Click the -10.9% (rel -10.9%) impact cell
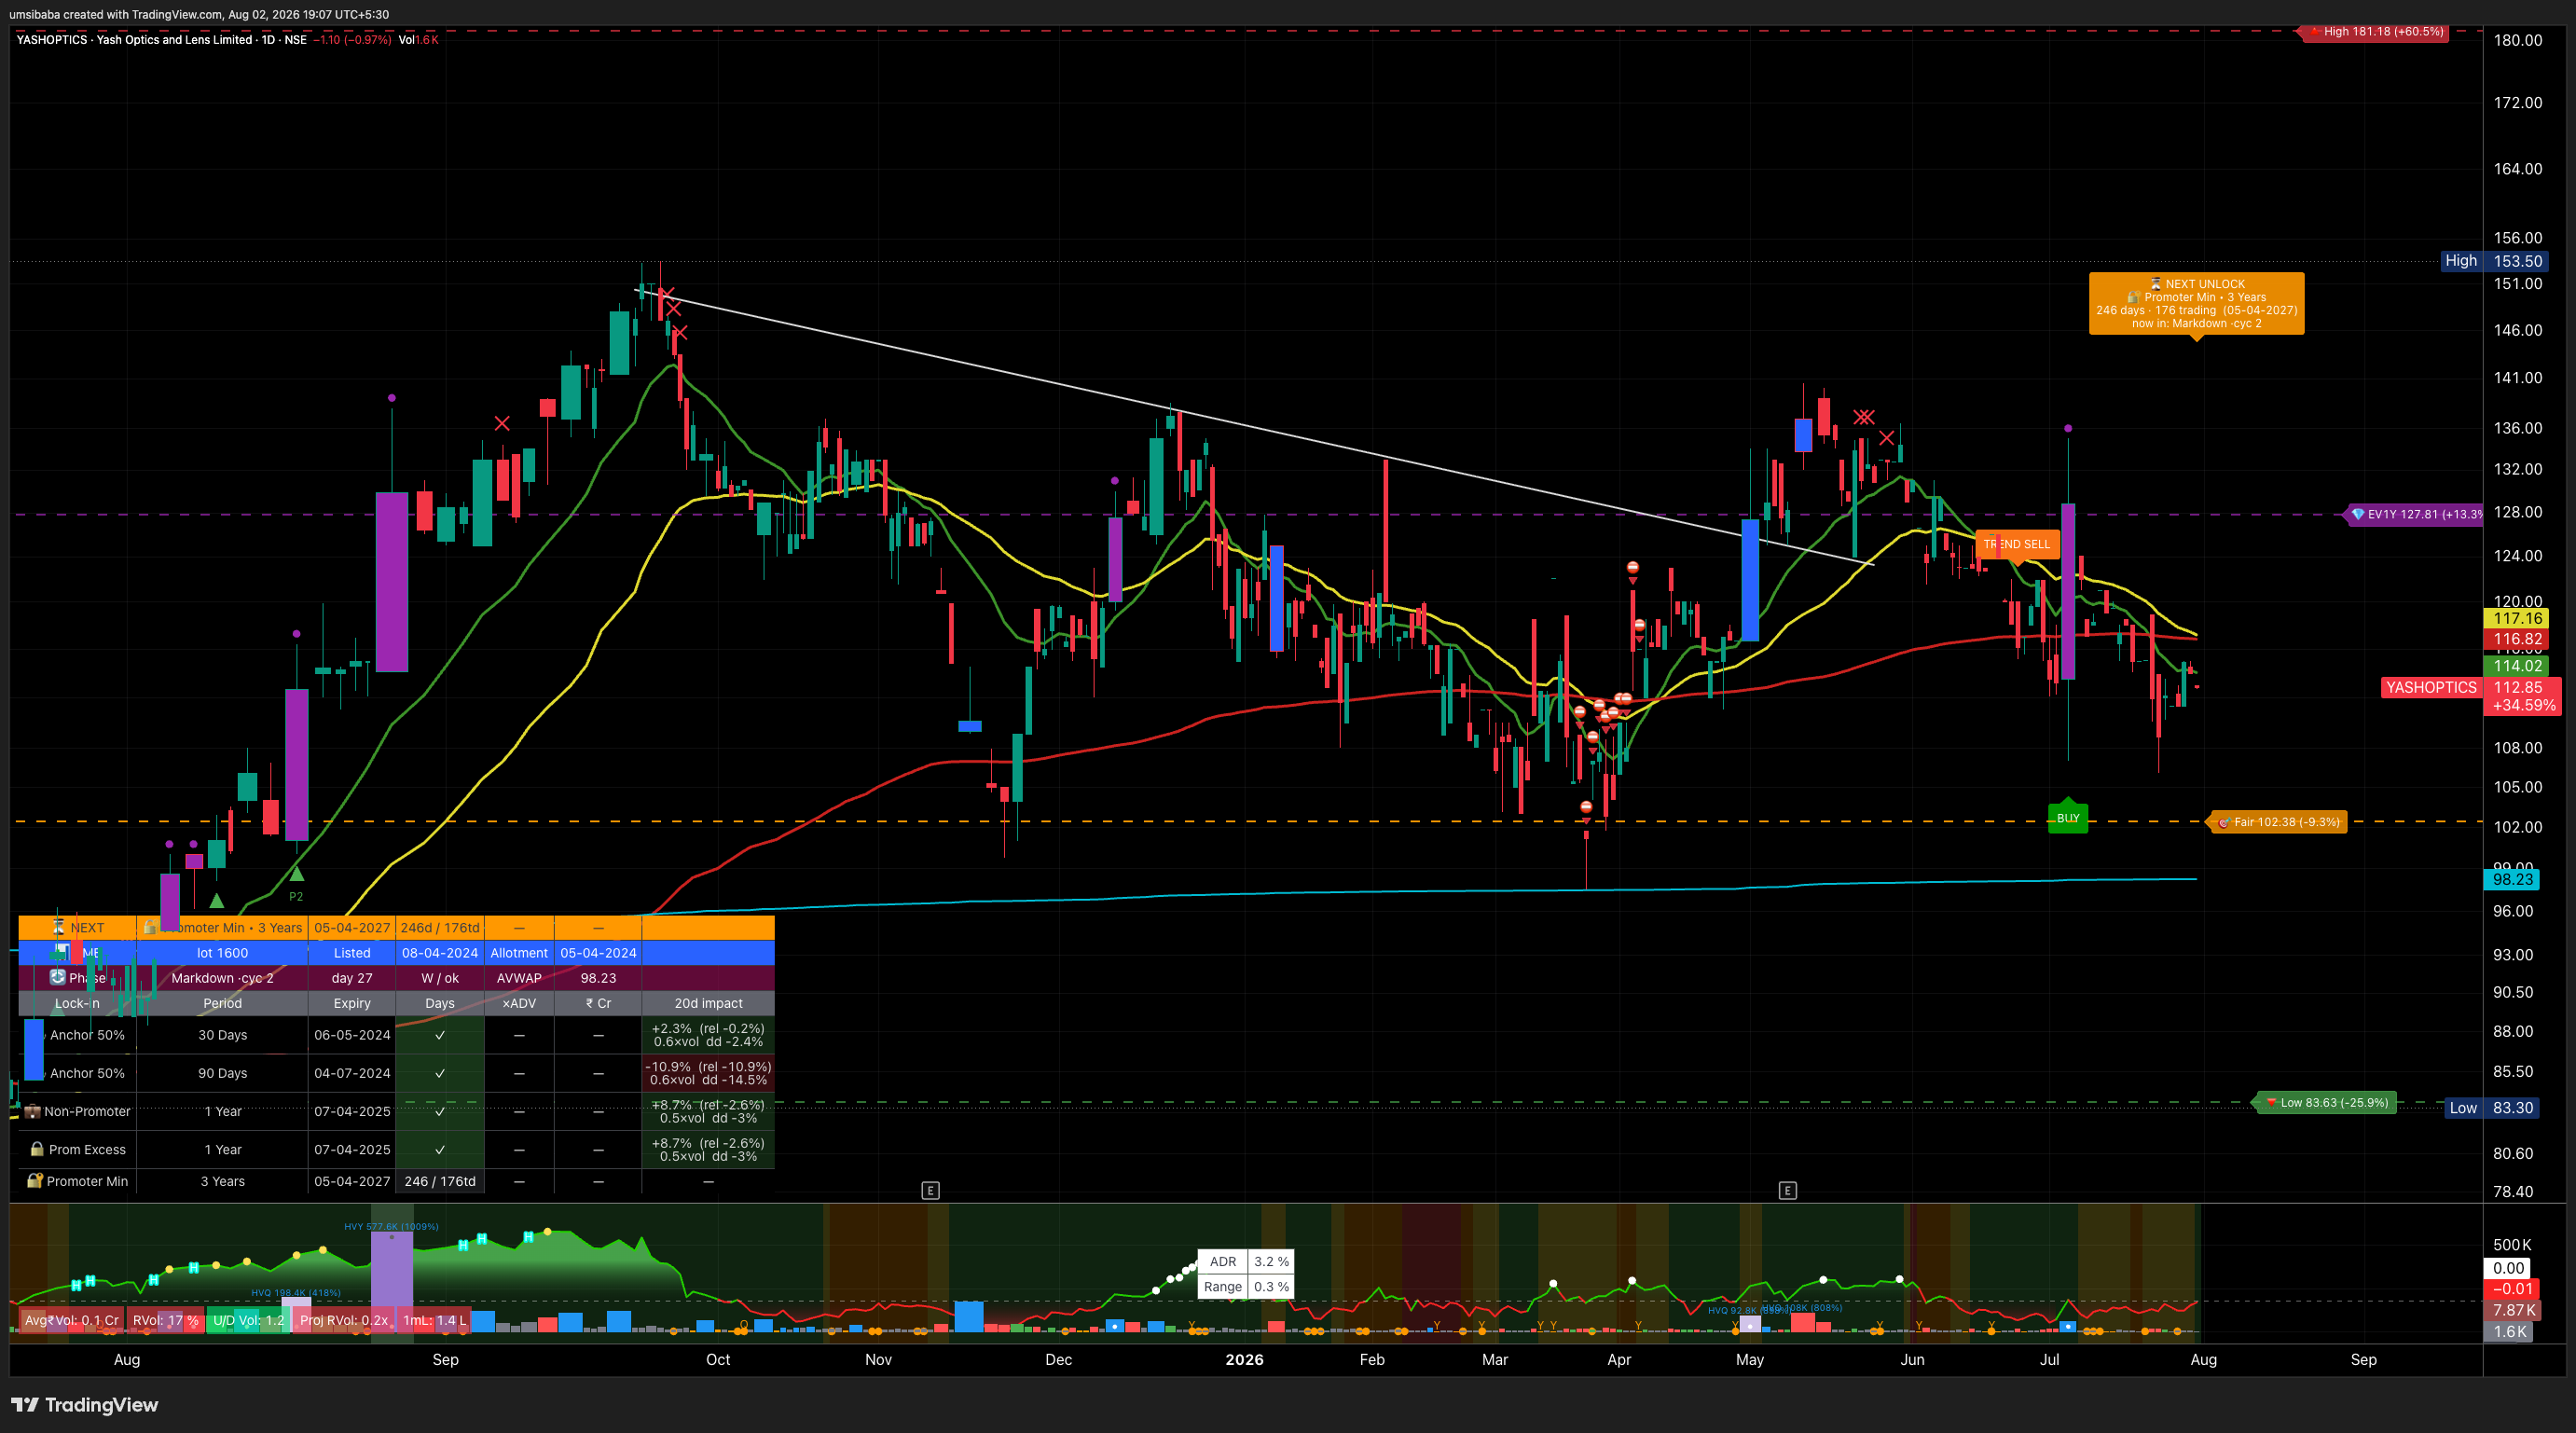 point(708,1073)
